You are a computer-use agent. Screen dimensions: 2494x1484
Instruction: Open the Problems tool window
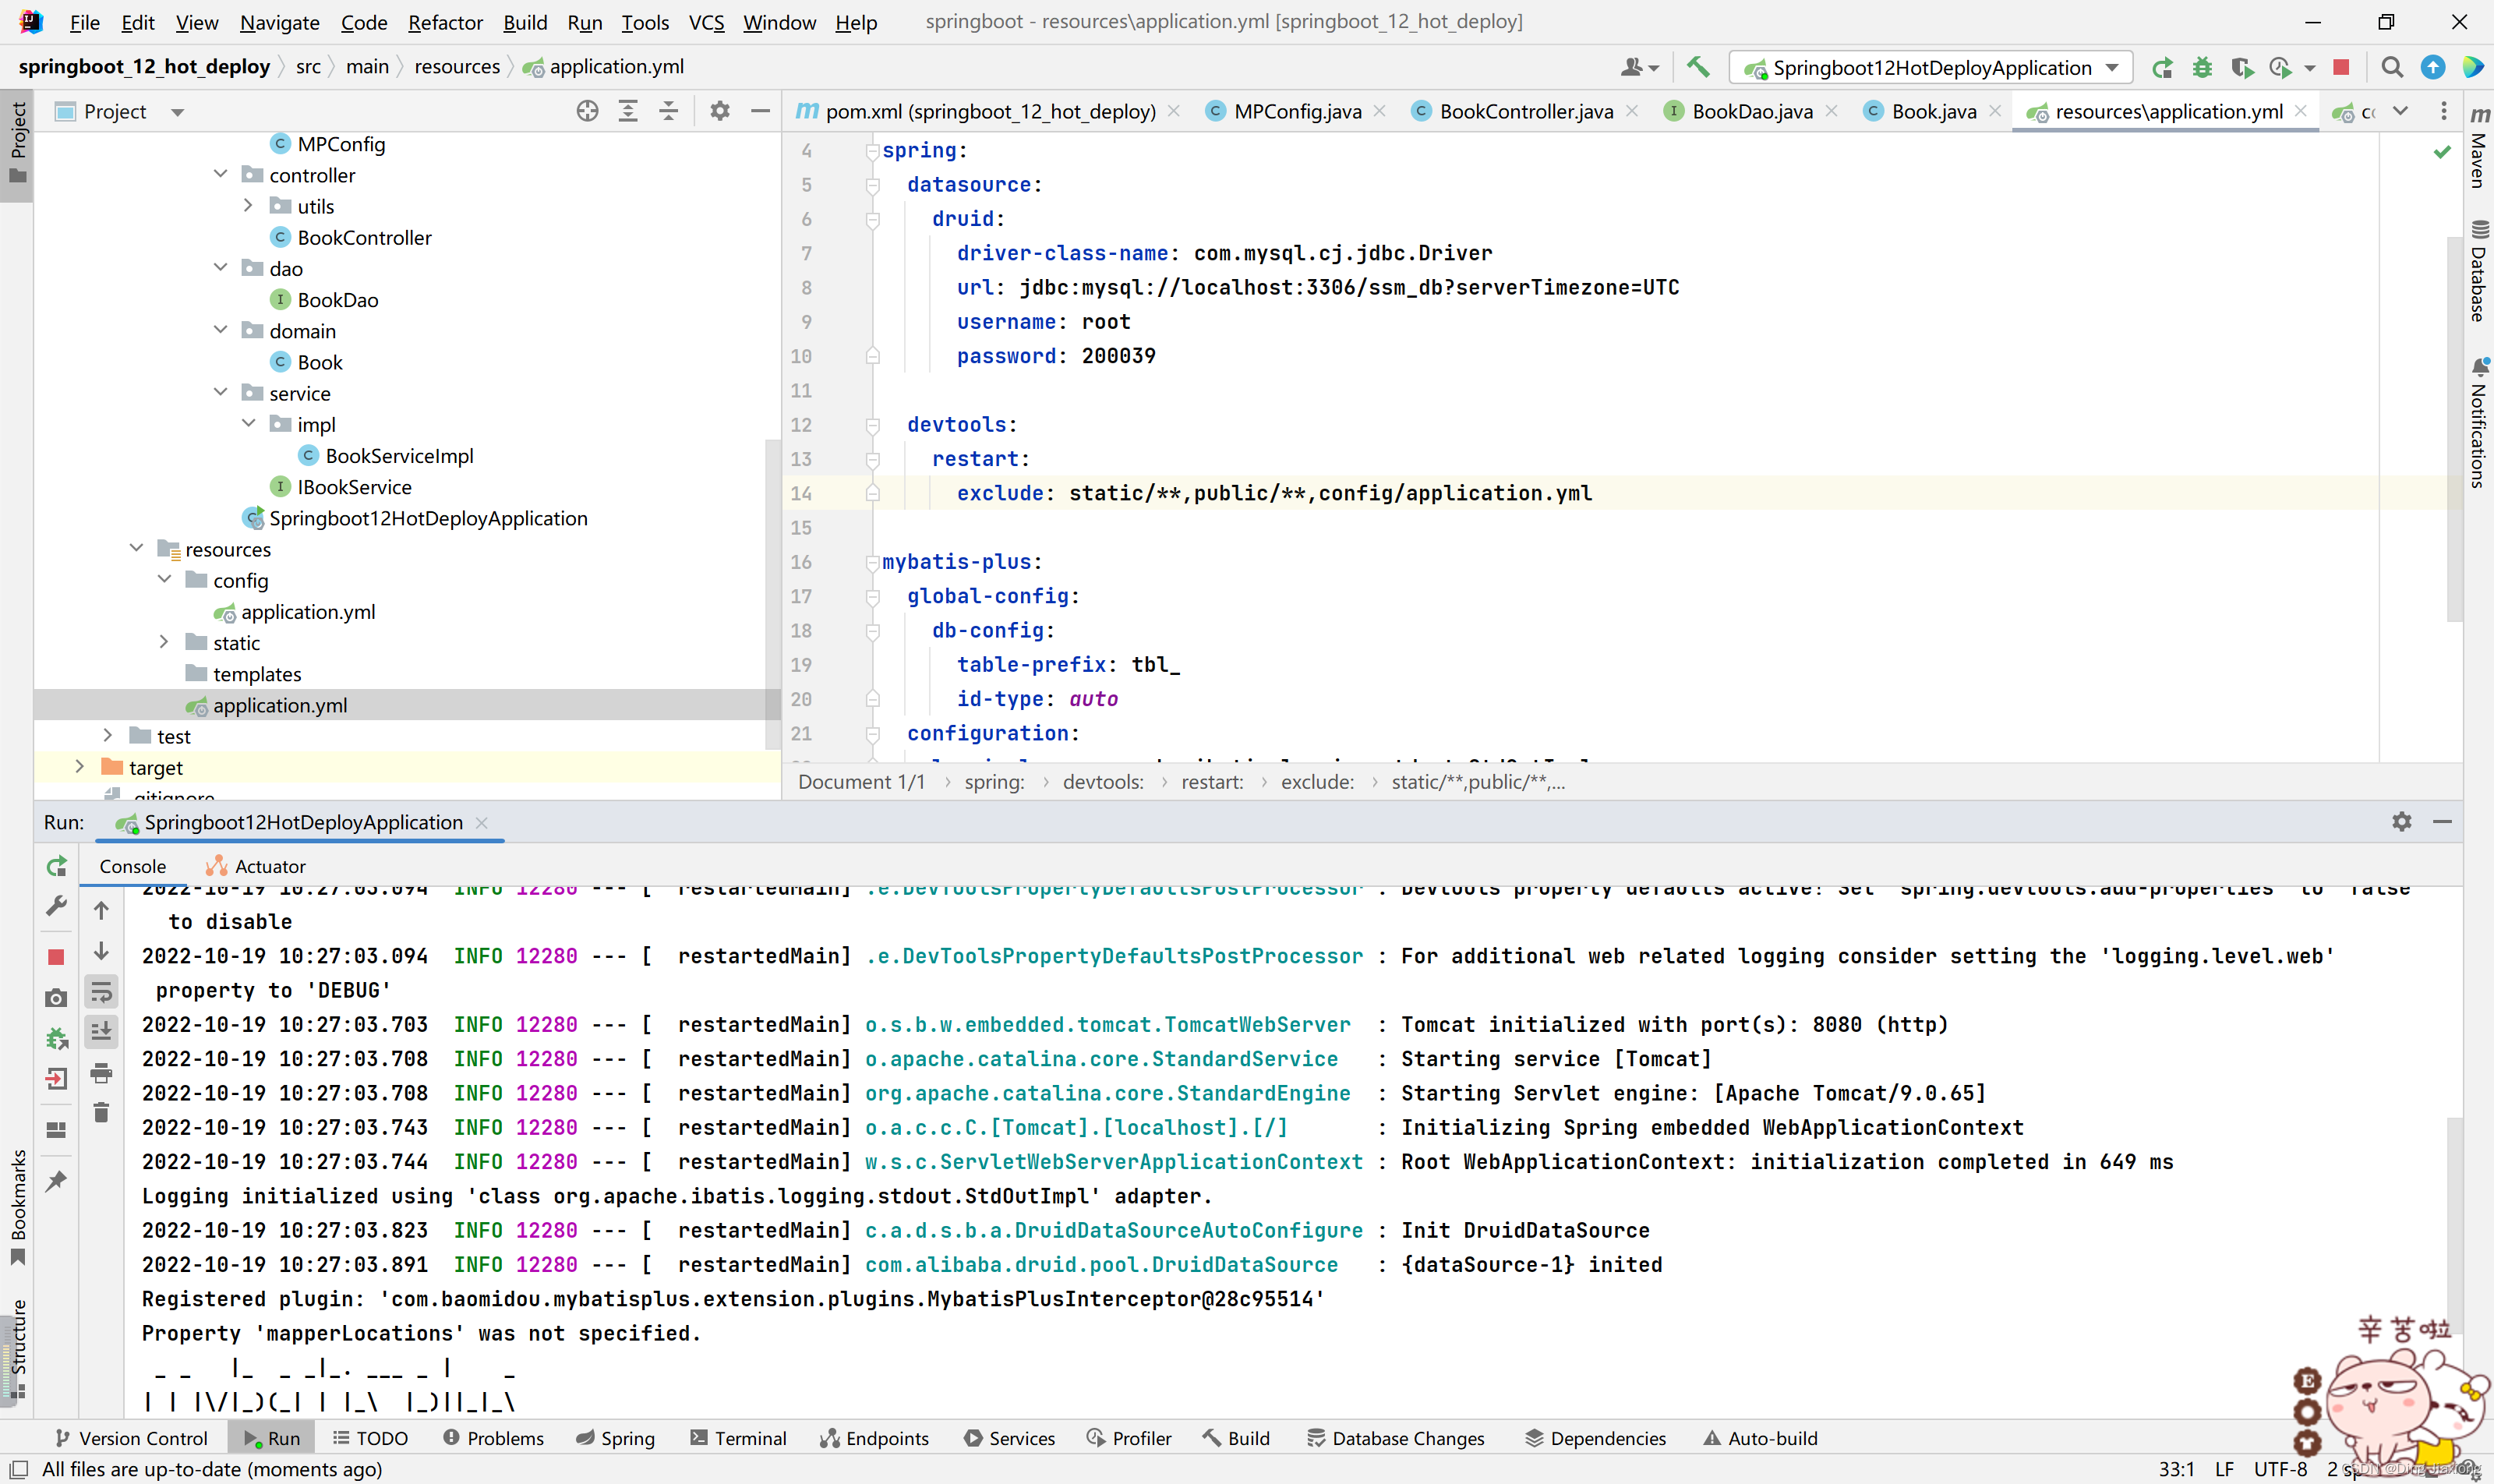[x=494, y=1438]
